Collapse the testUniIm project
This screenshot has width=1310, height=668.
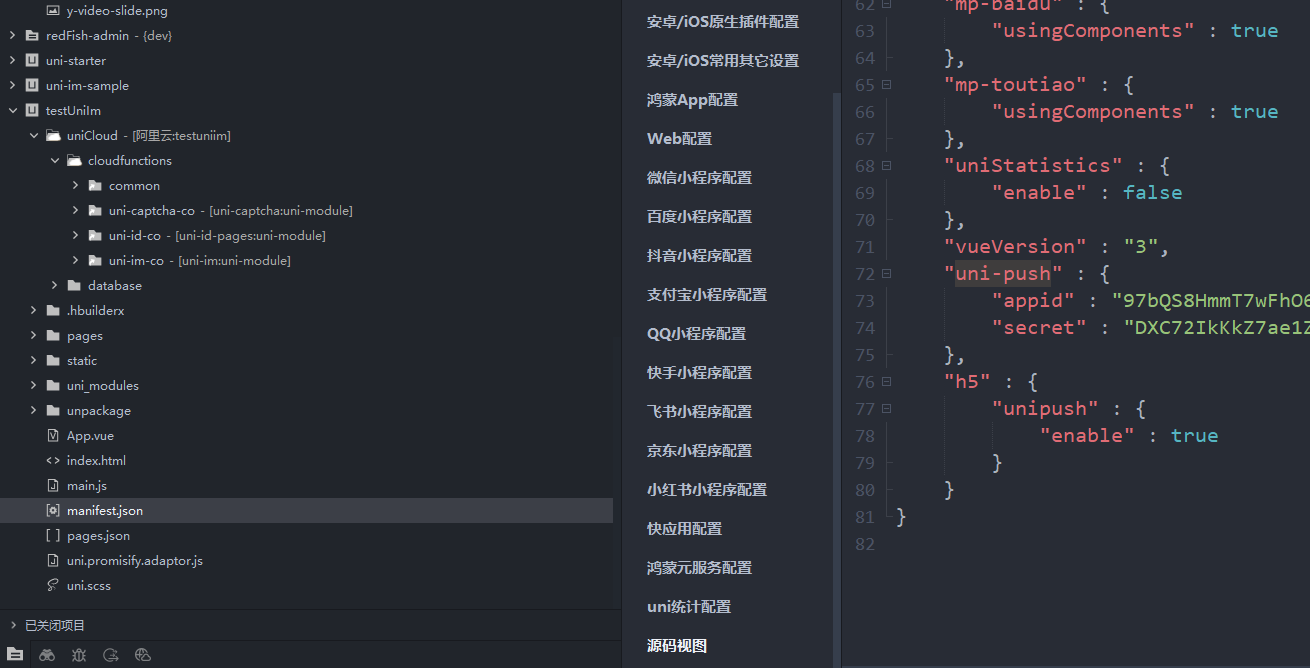point(12,110)
